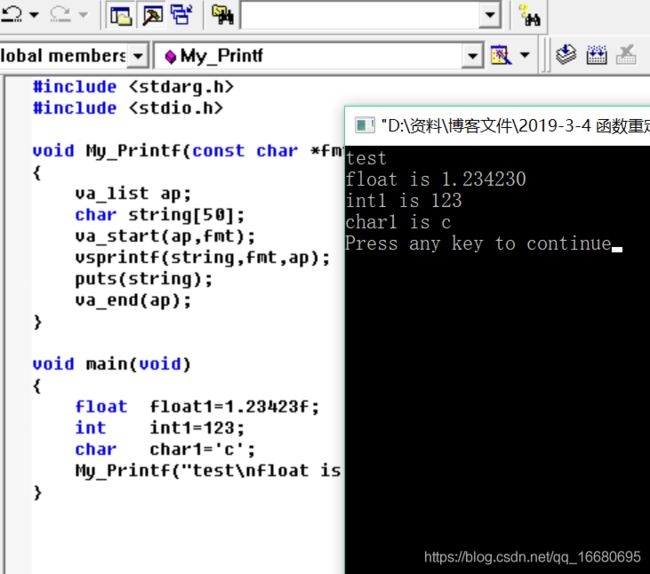
Task: Click 'Press any key to continue' text
Action: pyautogui.click(x=479, y=244)
